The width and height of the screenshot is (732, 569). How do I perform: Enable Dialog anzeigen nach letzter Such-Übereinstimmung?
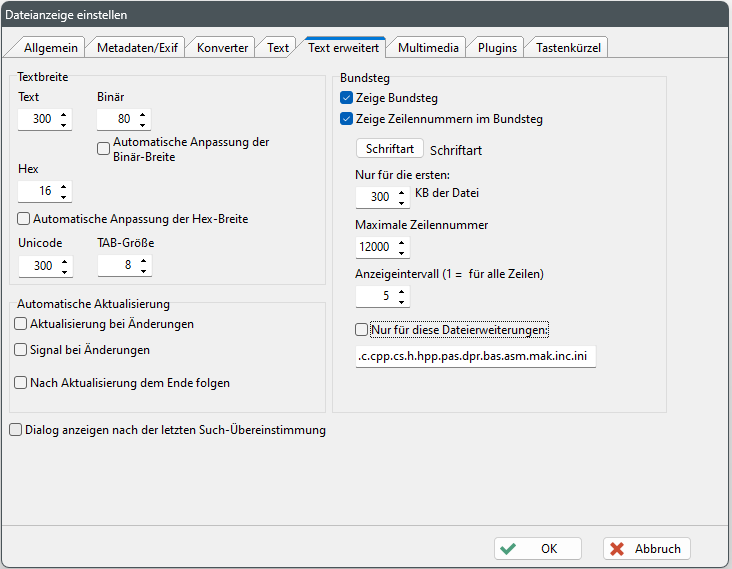coord(15,430)
